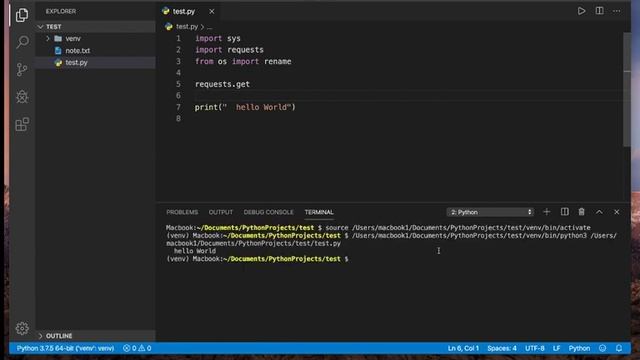Click the EXPLORER panel title
Viewport: 640px width, 360px height.
(61, 11)
